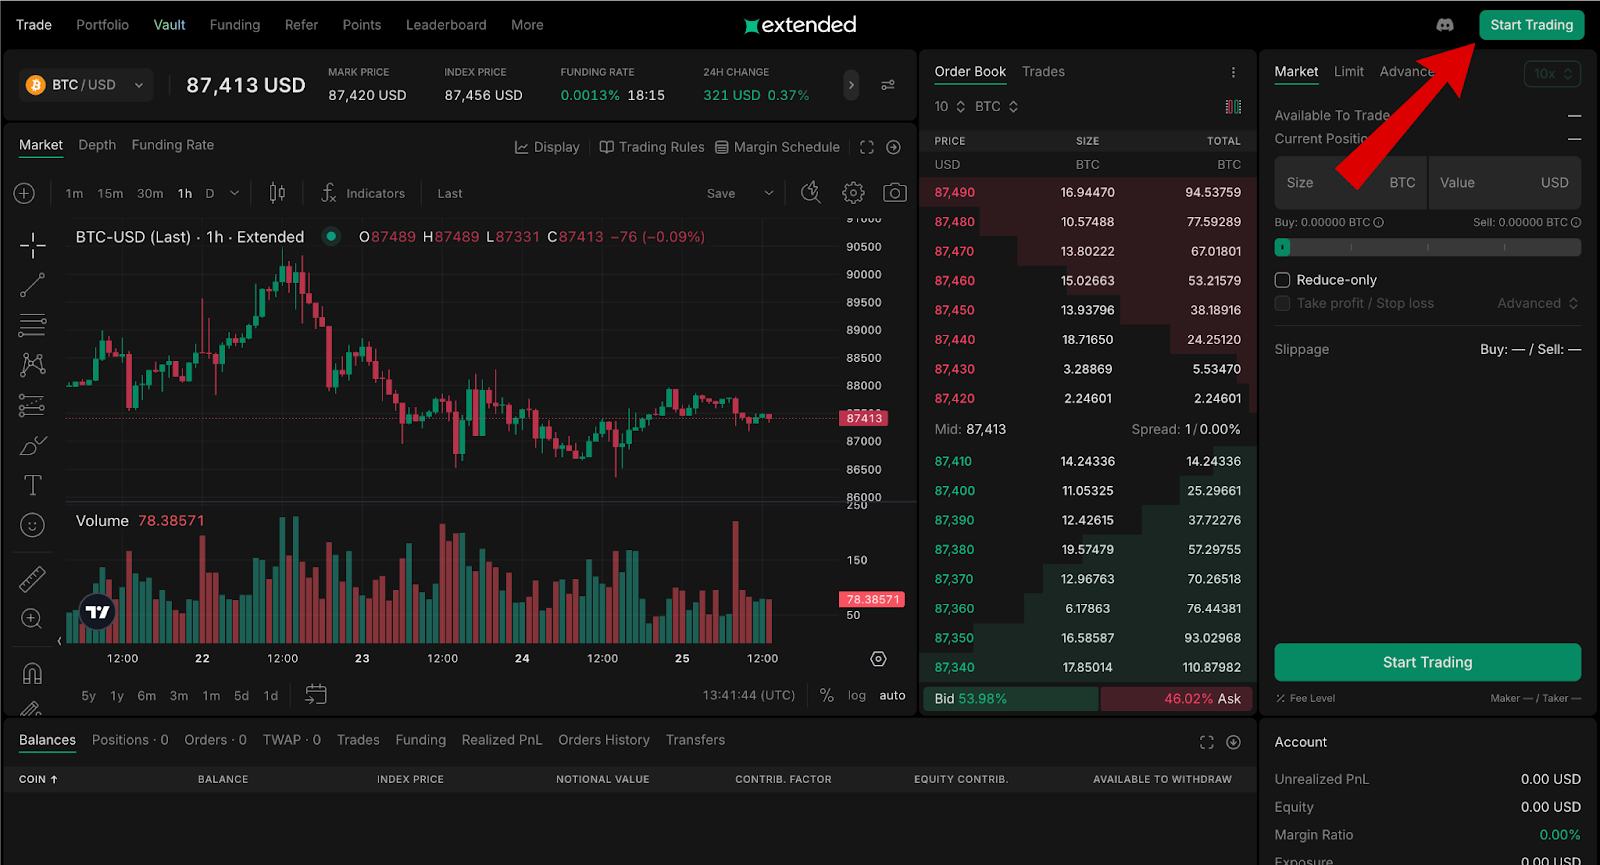Select the forecast/position projection tool
The height and width of the screenshot is (865, 1600).
(32, 405)
